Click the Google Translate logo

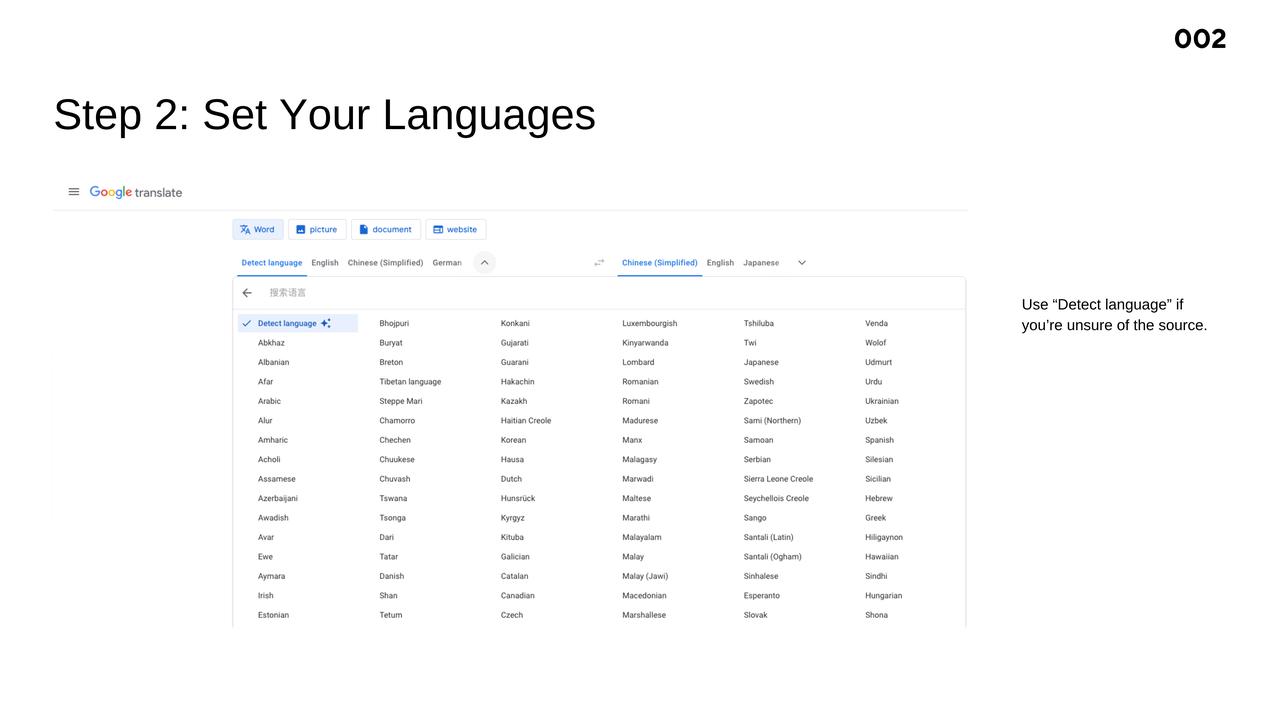pos(136,192)
